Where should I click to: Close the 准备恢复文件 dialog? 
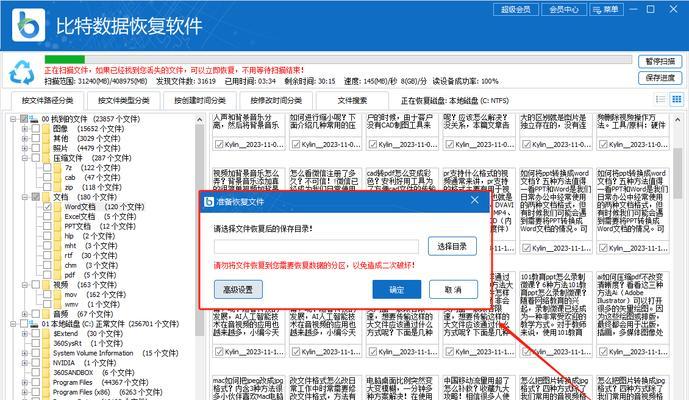(475, 200)
